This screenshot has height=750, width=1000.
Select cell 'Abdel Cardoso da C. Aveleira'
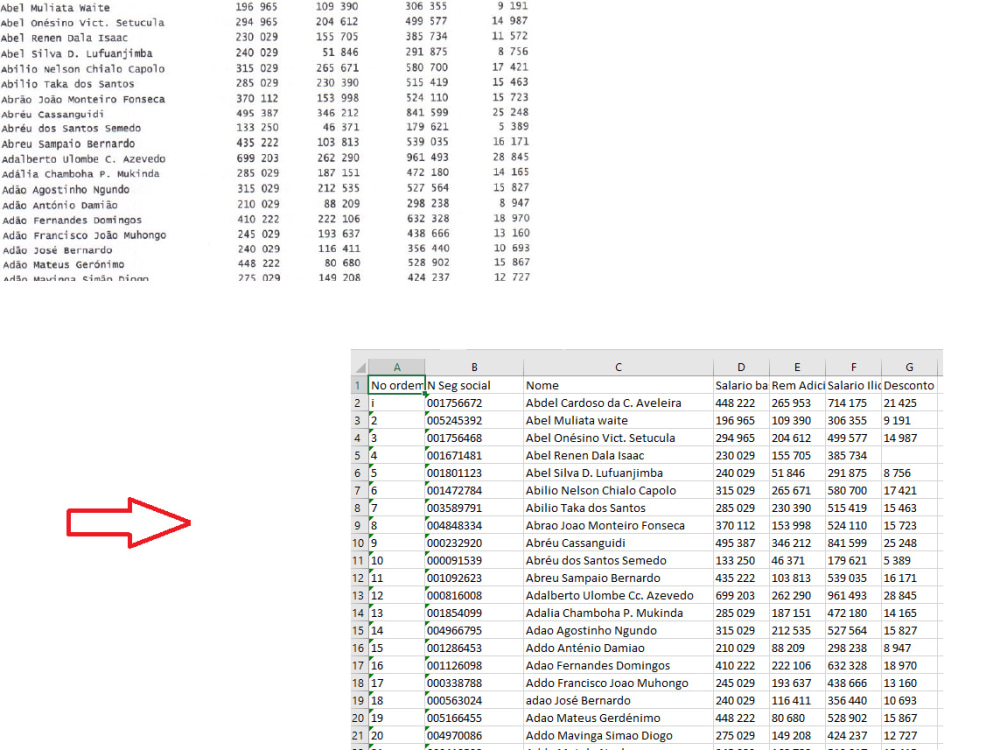[618, 403]
